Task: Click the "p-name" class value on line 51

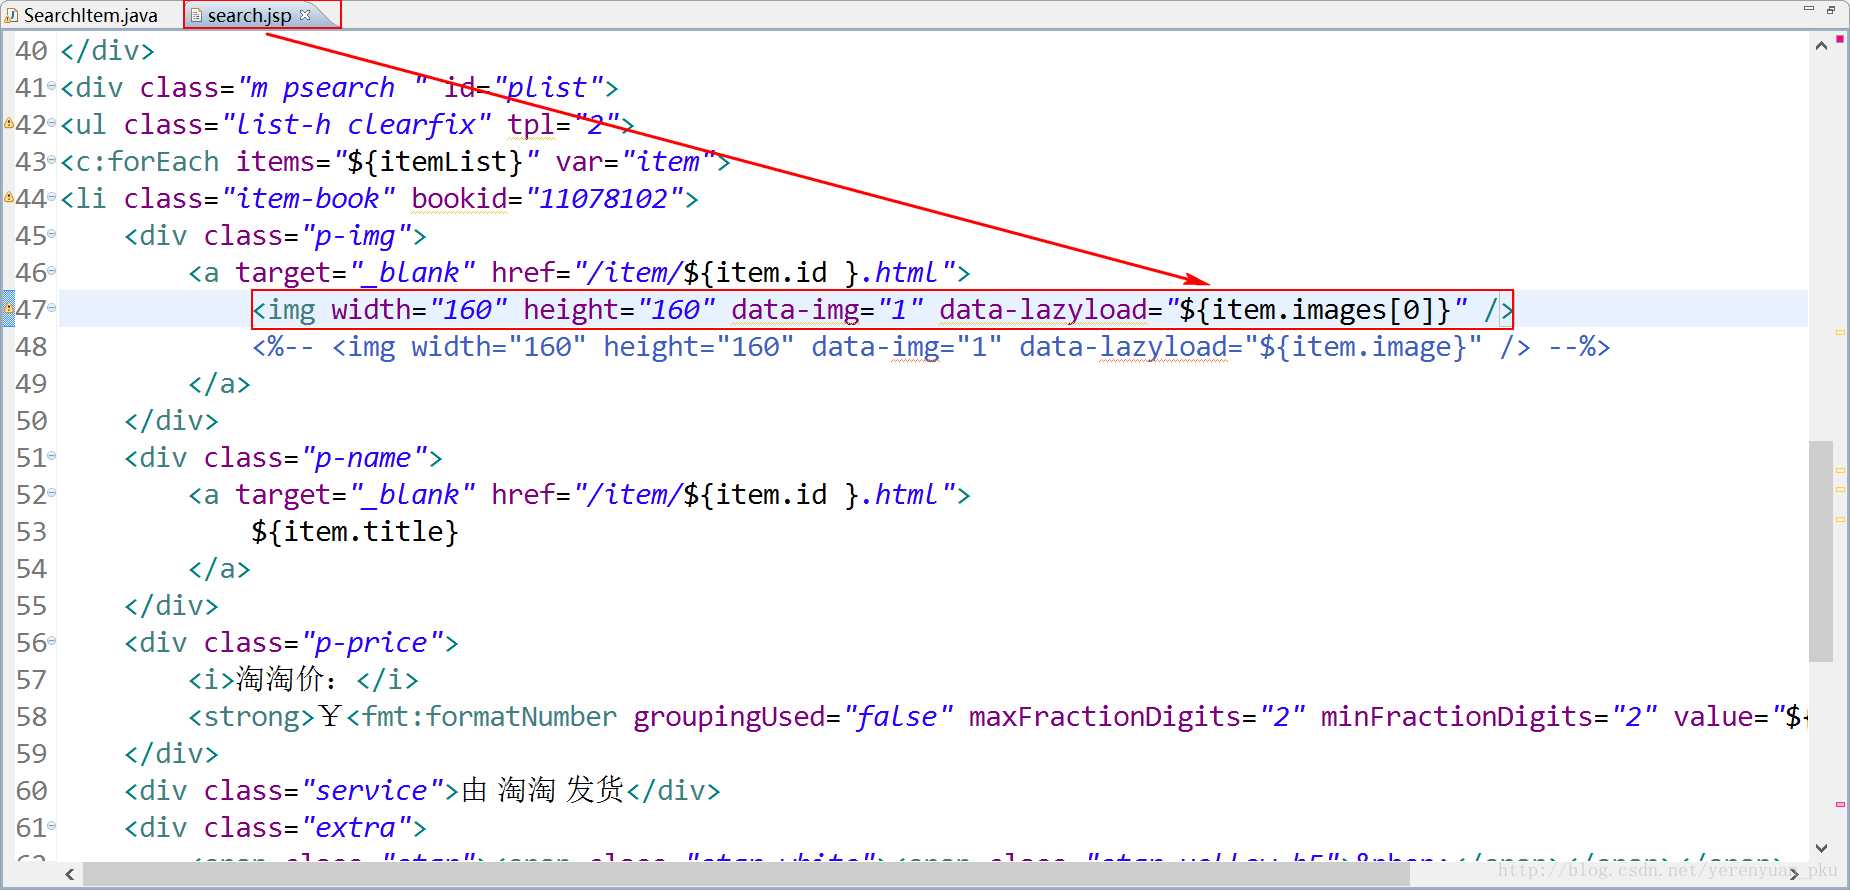Action: click(364, 457)
